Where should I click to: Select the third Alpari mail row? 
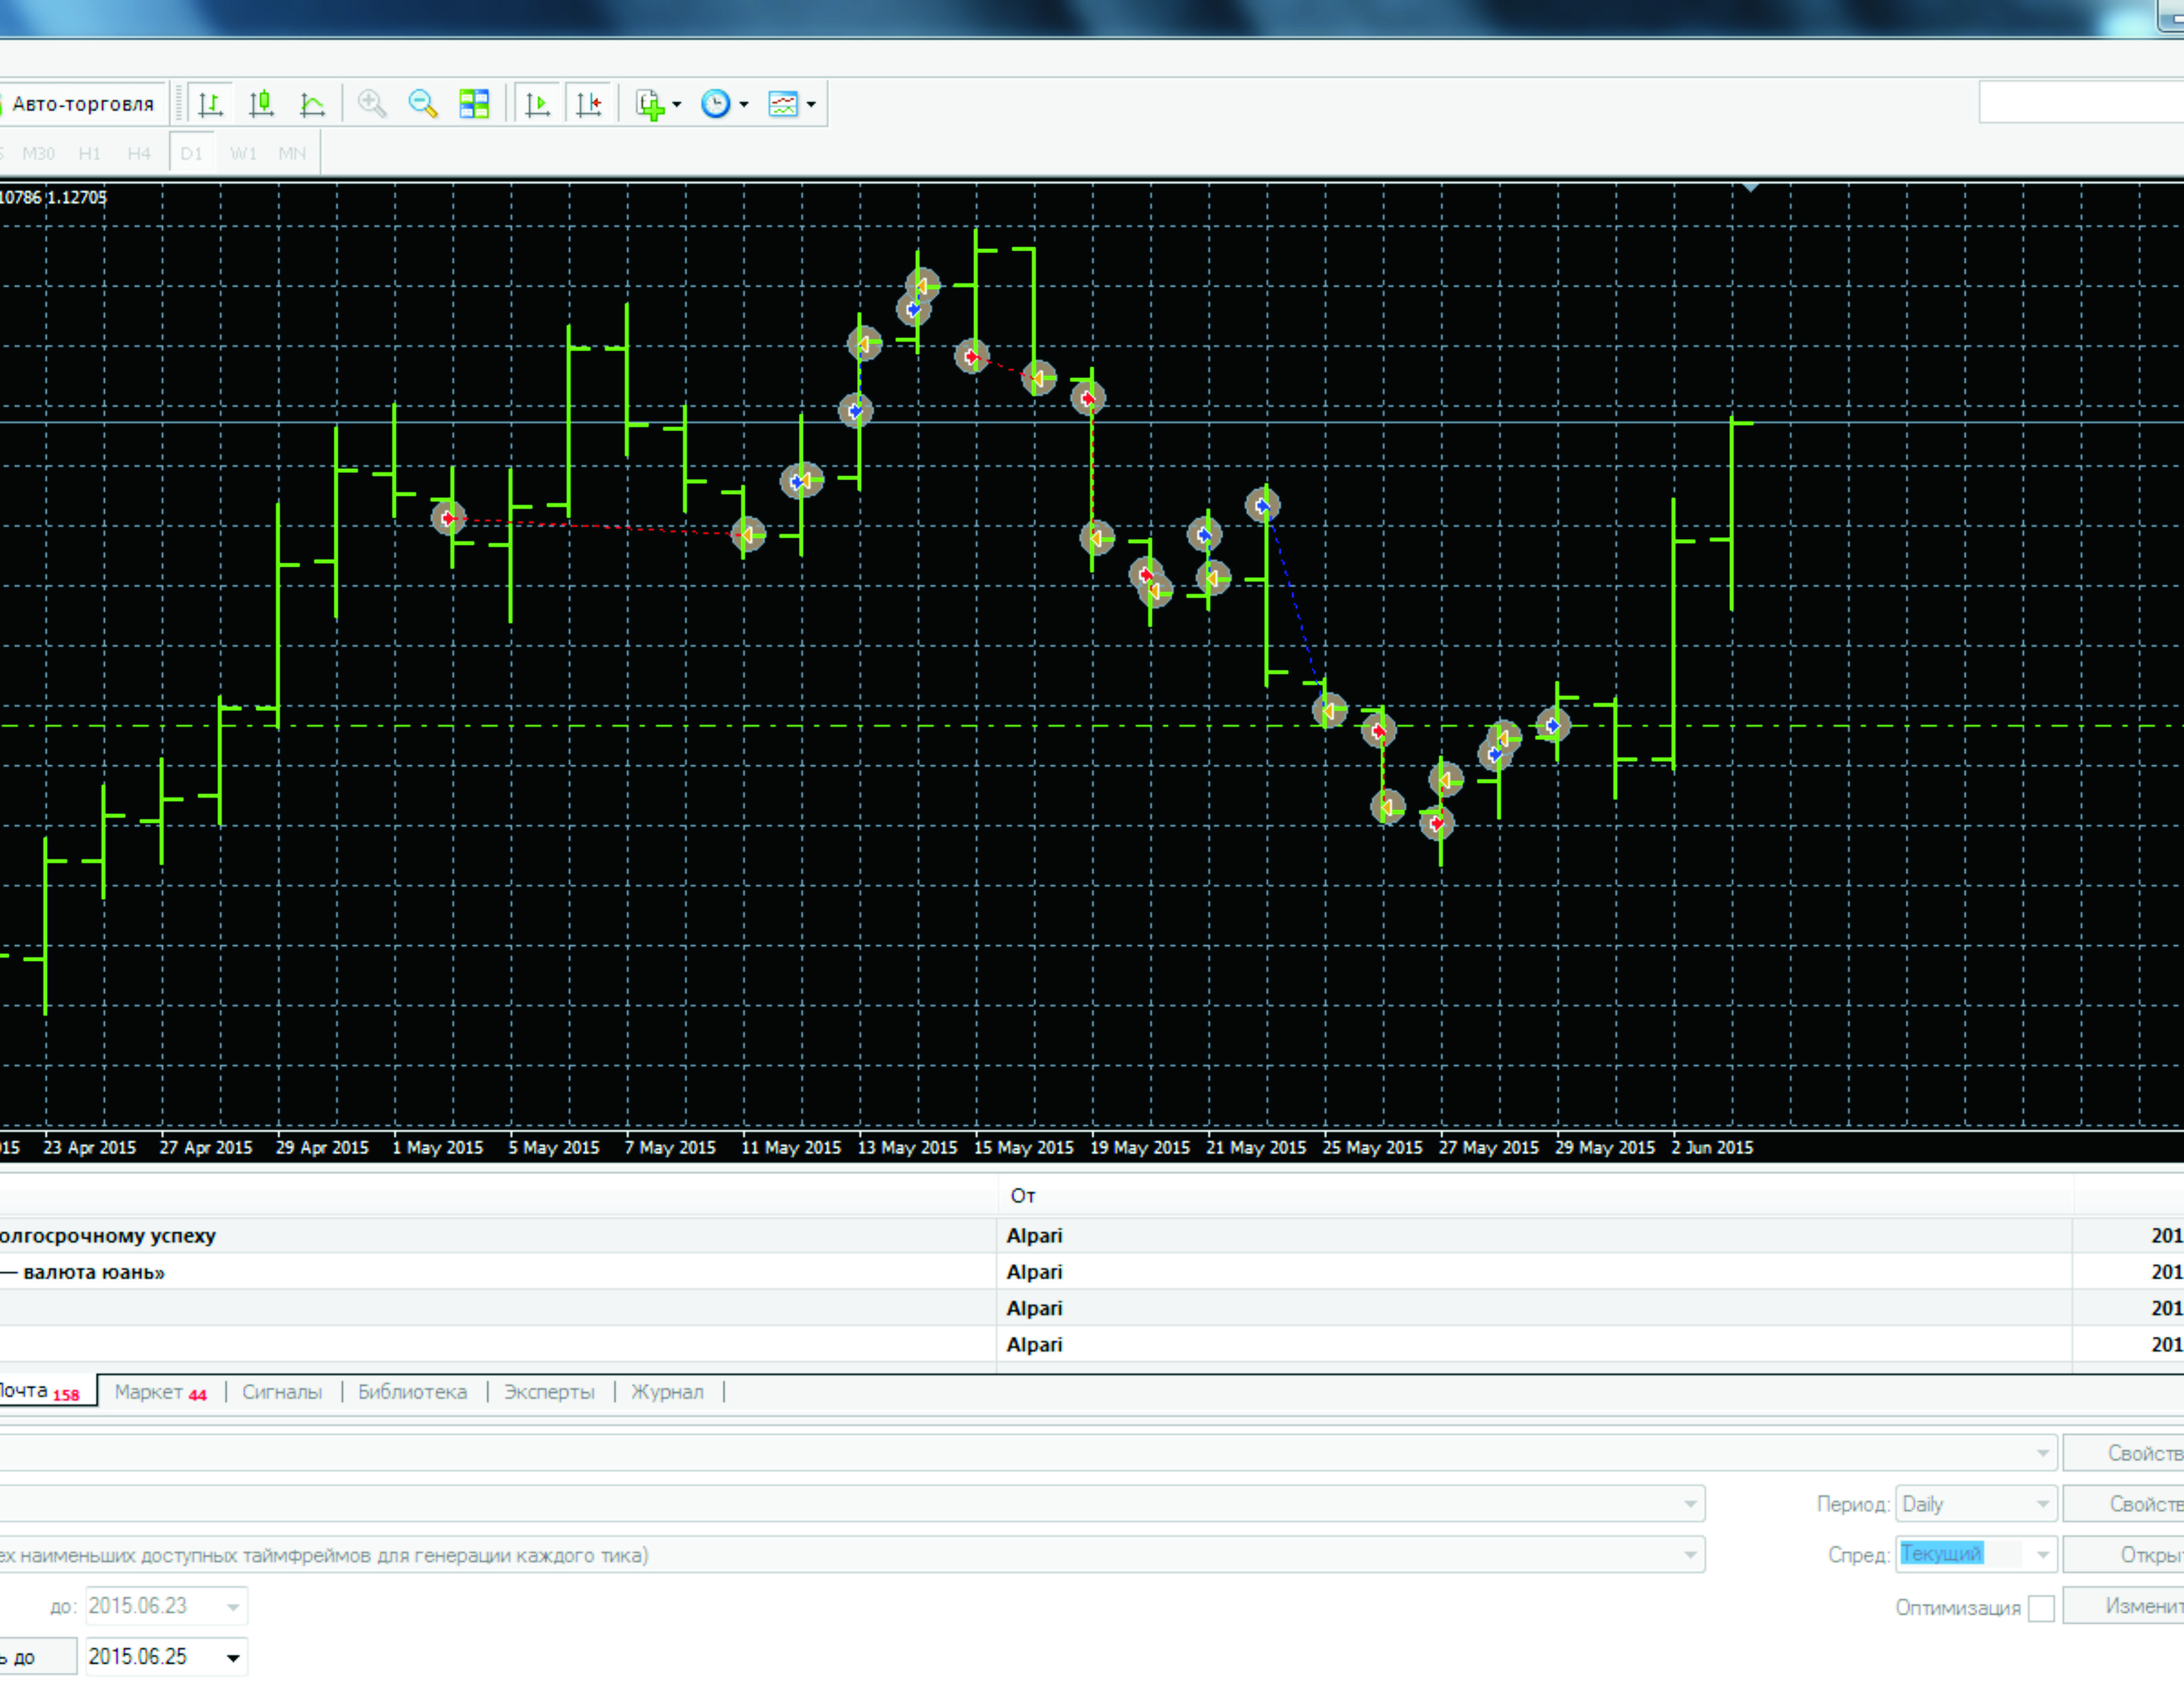[1092, 1308]
